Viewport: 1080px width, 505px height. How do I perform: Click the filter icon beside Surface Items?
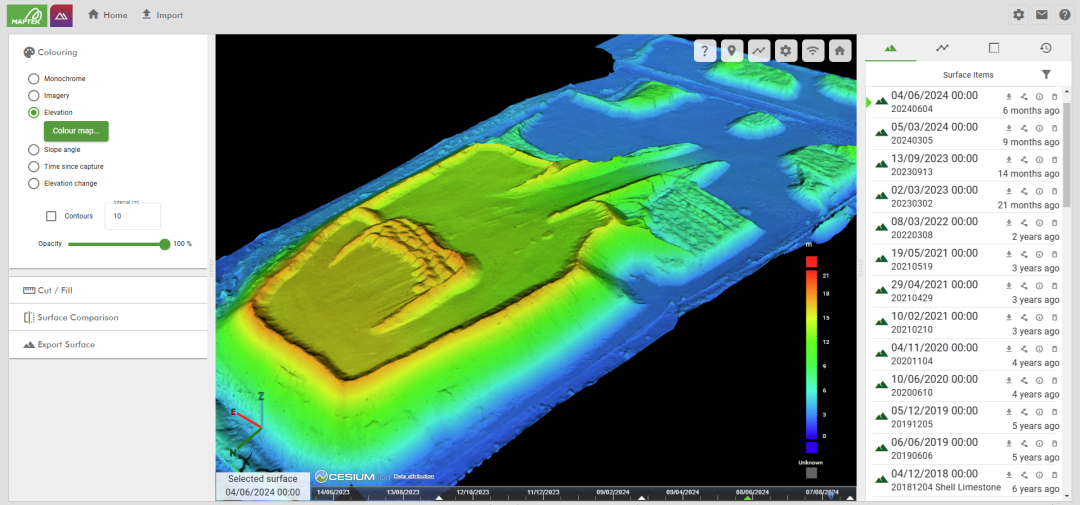click(x=1046, y=74)
